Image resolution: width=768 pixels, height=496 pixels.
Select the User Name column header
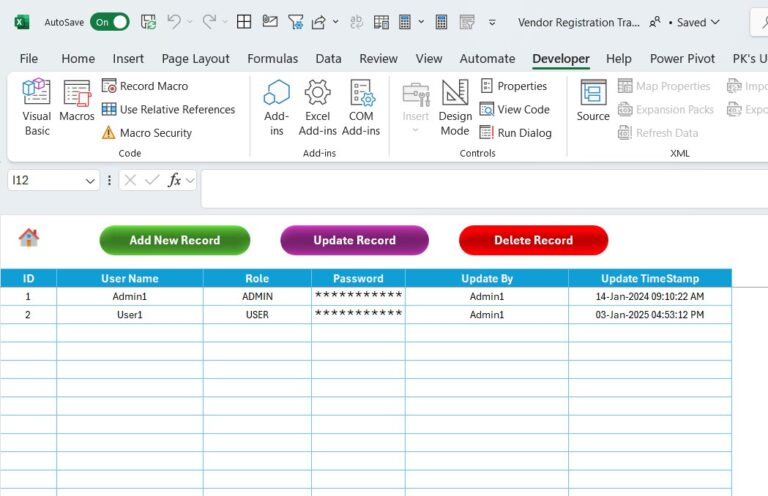point(130,279)
